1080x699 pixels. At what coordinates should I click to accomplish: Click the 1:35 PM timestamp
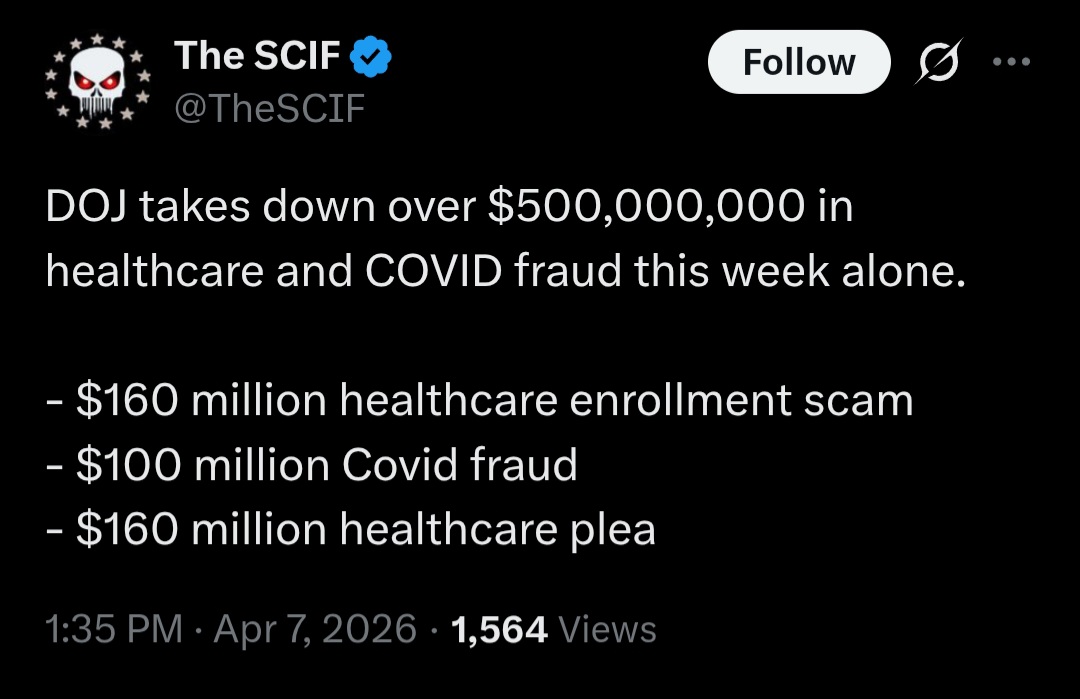[x=114, y=630]
